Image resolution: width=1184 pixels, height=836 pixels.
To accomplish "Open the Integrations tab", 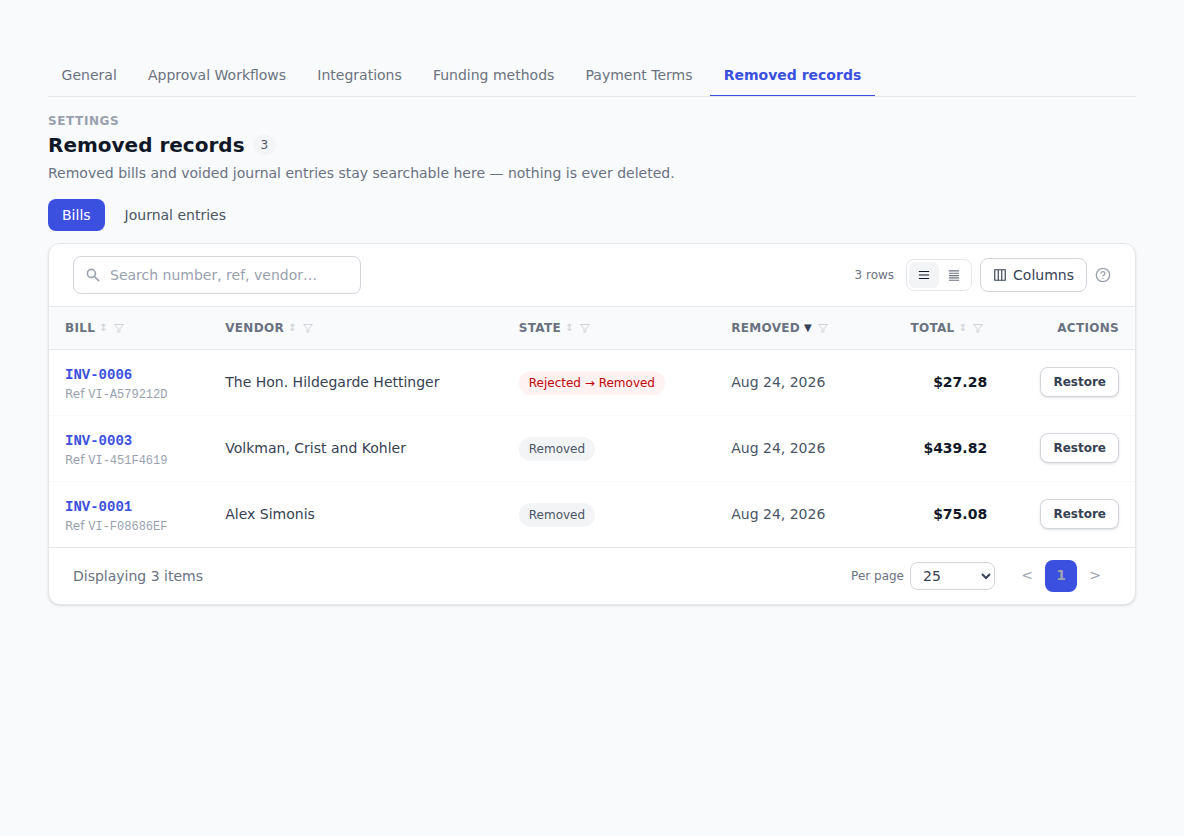I will pyautogui.click(x=359, y=75).
